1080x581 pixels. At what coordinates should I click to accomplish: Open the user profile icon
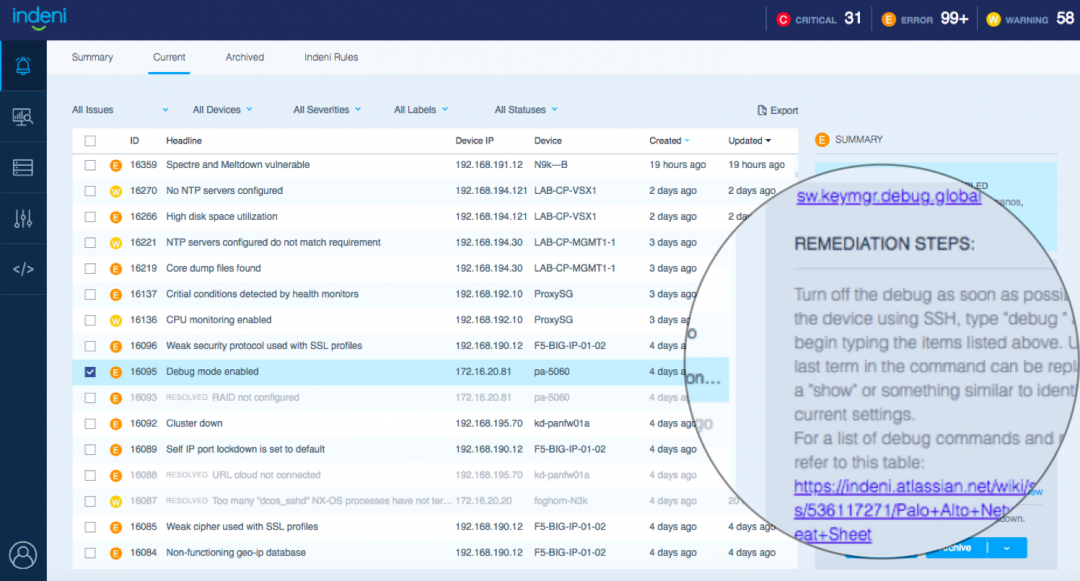click(22, 555)
